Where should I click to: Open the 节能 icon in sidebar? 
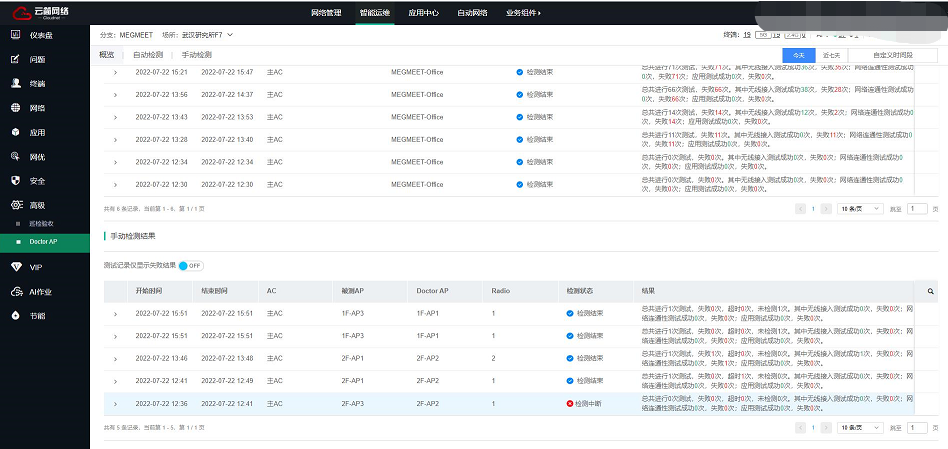[16, 315]
